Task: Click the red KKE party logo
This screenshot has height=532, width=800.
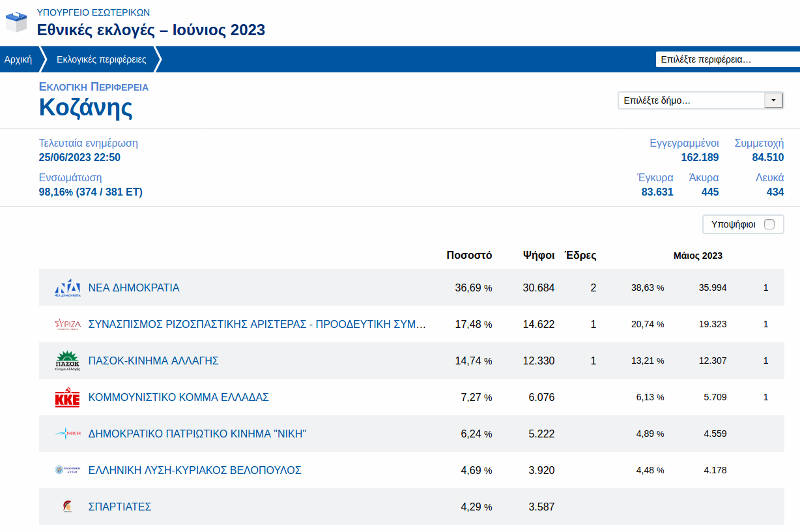Action: tap(67, 397)
